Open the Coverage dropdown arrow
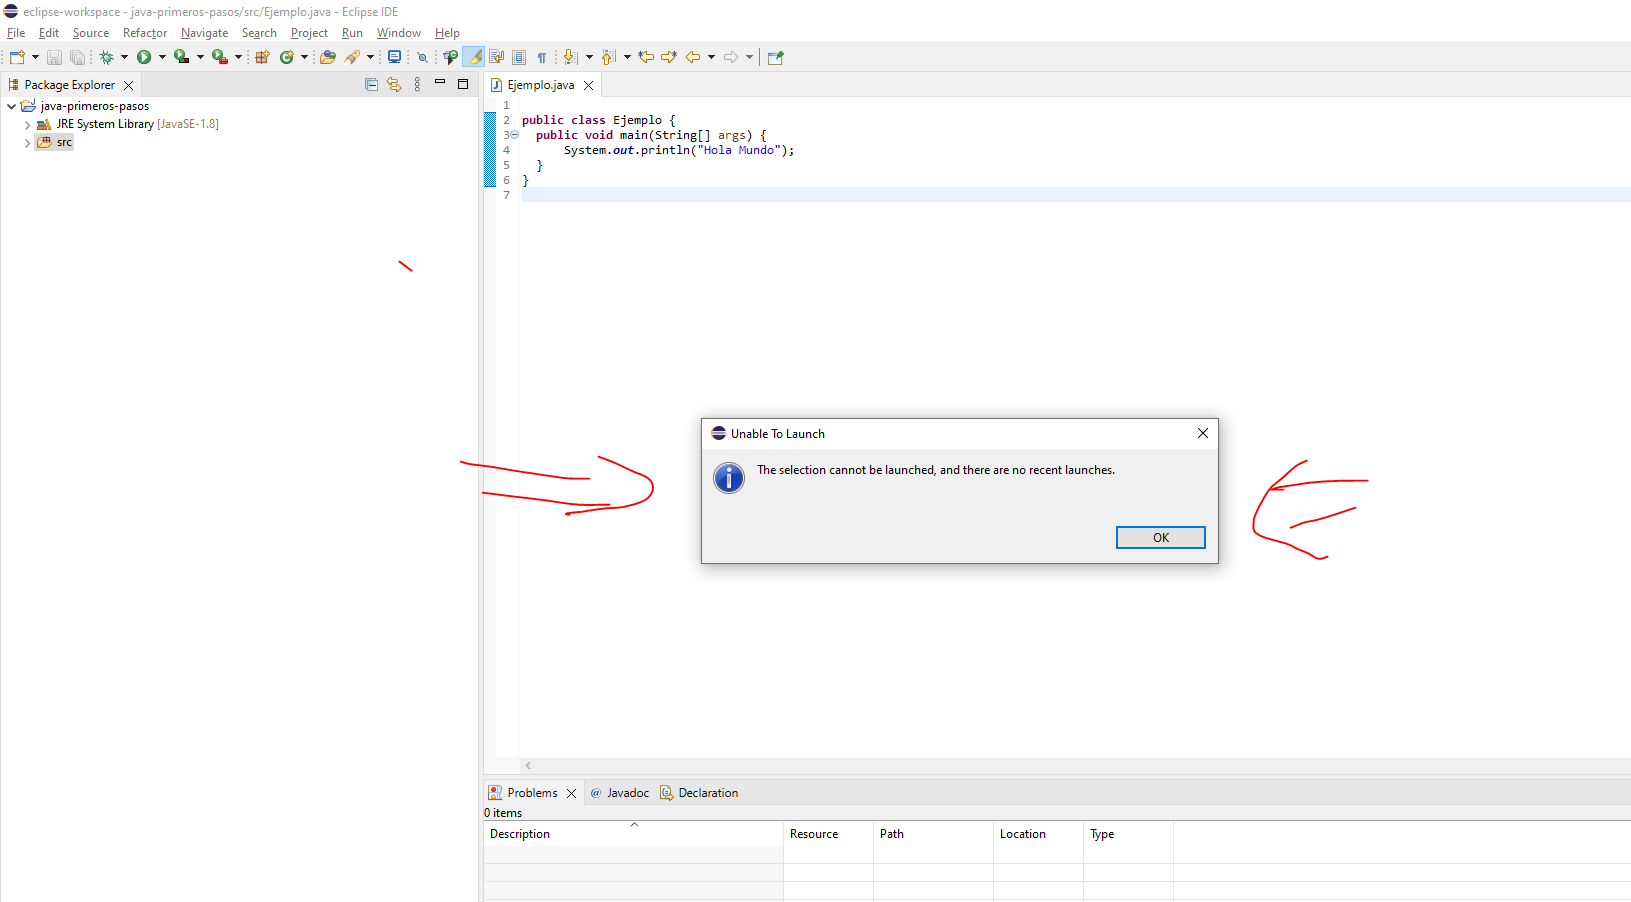The height and width of the screenshot is (902, 1631). [200, 57]
